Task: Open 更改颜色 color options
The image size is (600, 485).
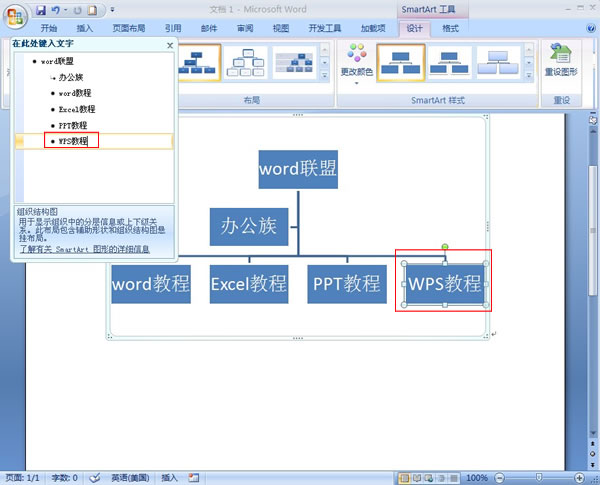Action: tap(357, 63)
